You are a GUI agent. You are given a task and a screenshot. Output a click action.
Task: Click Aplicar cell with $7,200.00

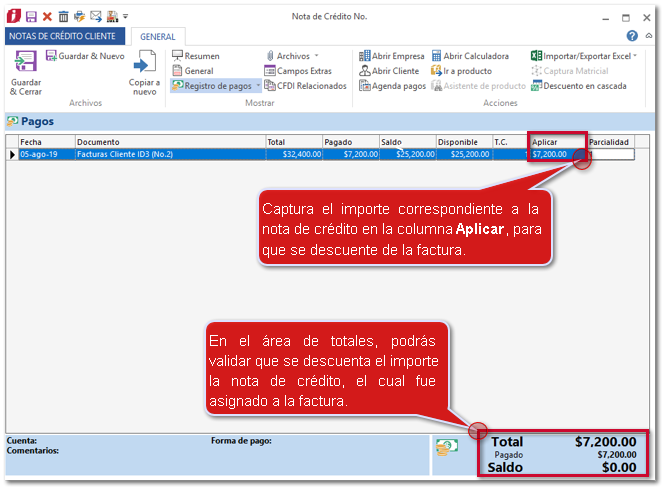click(x=556, y=155)
